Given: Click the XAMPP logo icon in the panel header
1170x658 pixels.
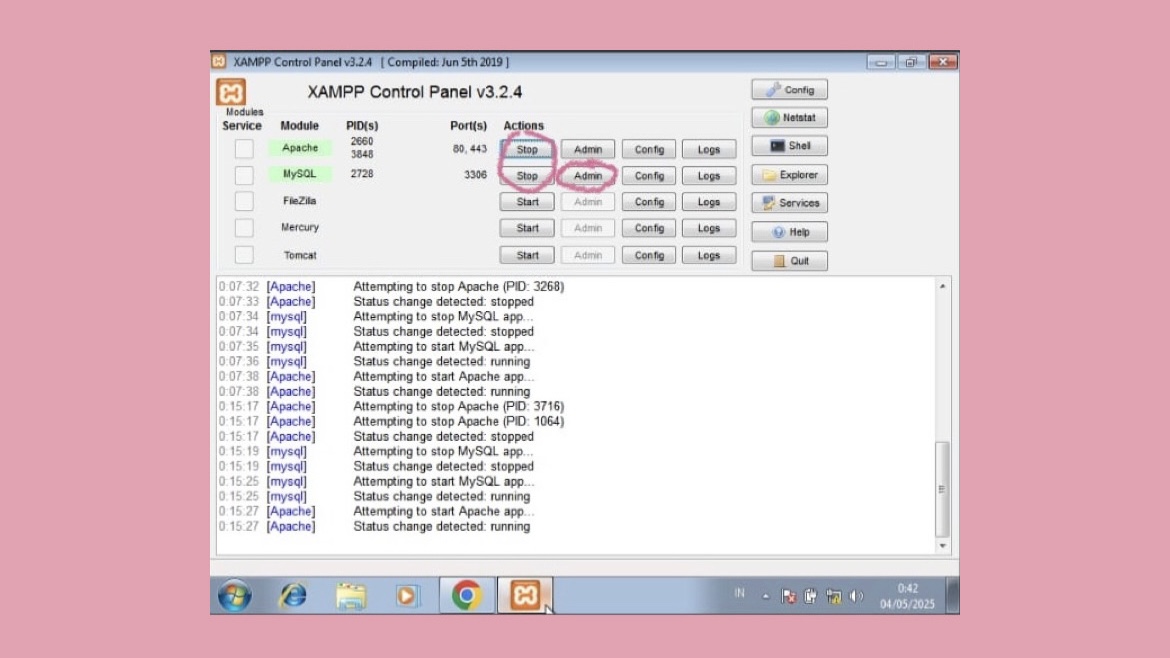Looking at the screenshot, I should (231, 92).
